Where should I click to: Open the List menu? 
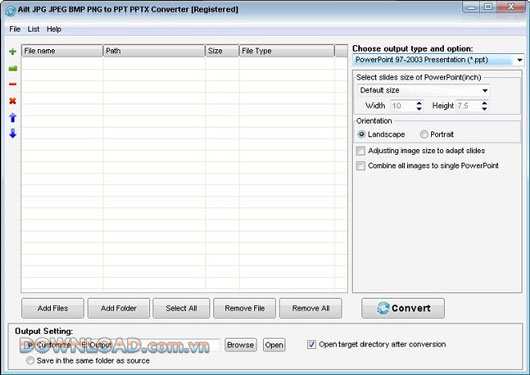pyautogui.click(x=33, y=29)
